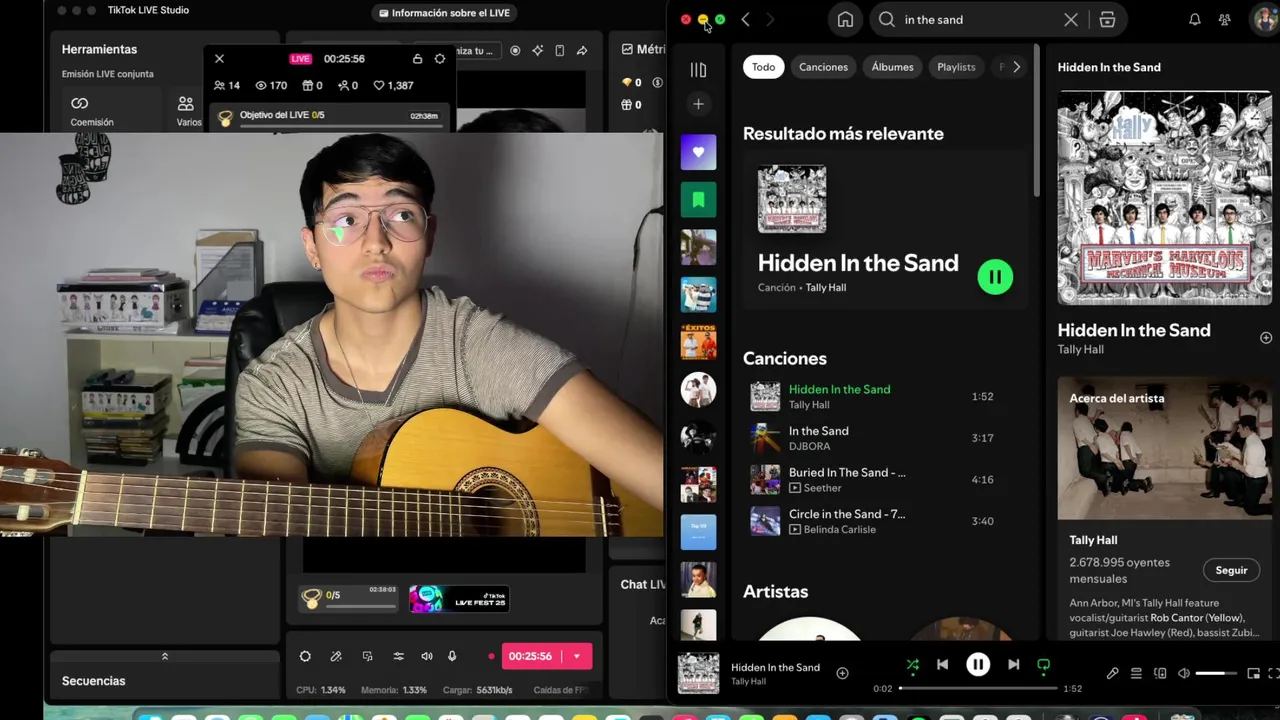Viewport: 1280px width, 720px height.
Task: Open Spotify notifications bell
Action: (1194, 20)
